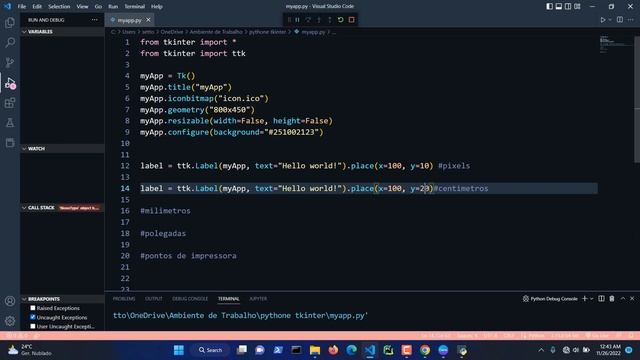Image resolution: width=640 pixels, height=360 pixels.
Task: Click Step Out in the debug toolbar
Action: [x=330, y=20]
